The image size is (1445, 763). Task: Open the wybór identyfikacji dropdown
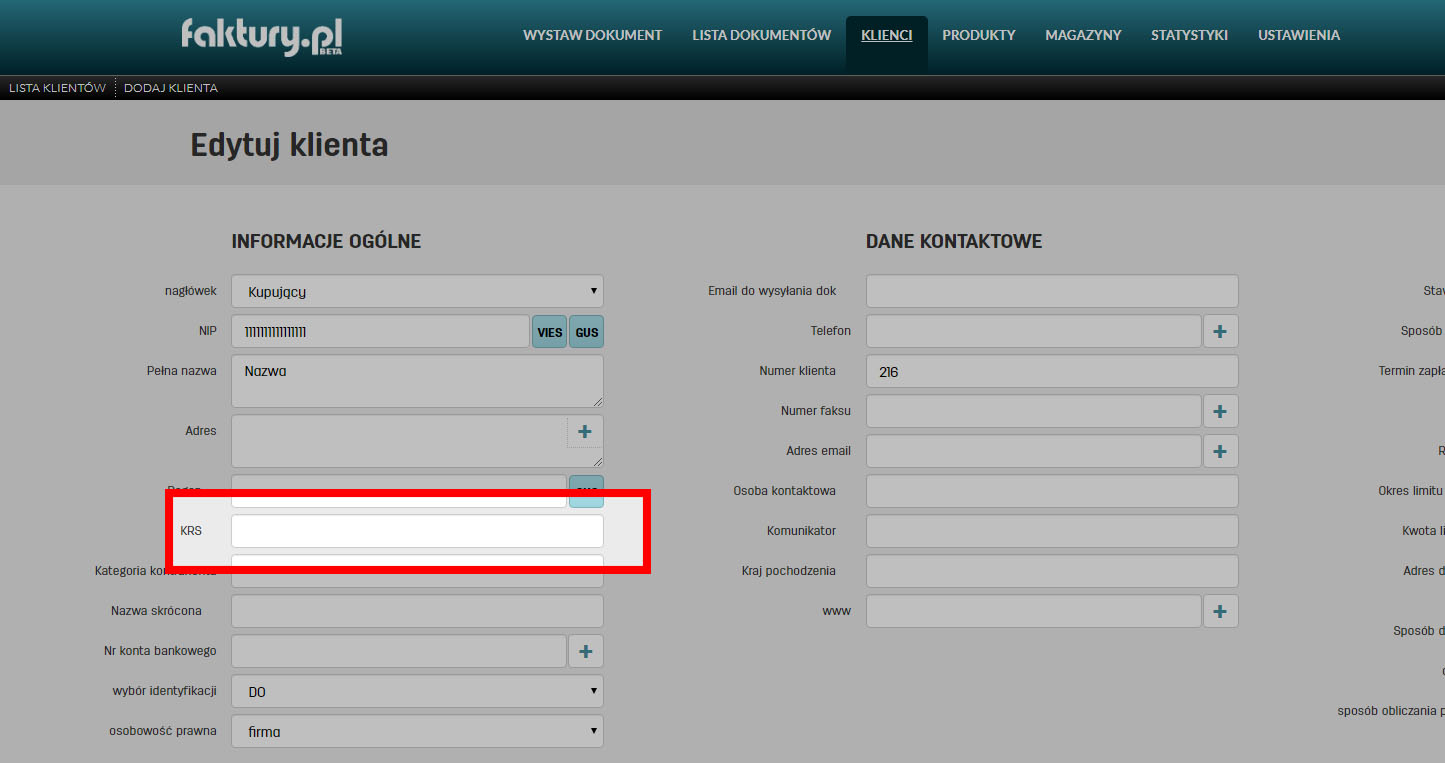(417, 691)
